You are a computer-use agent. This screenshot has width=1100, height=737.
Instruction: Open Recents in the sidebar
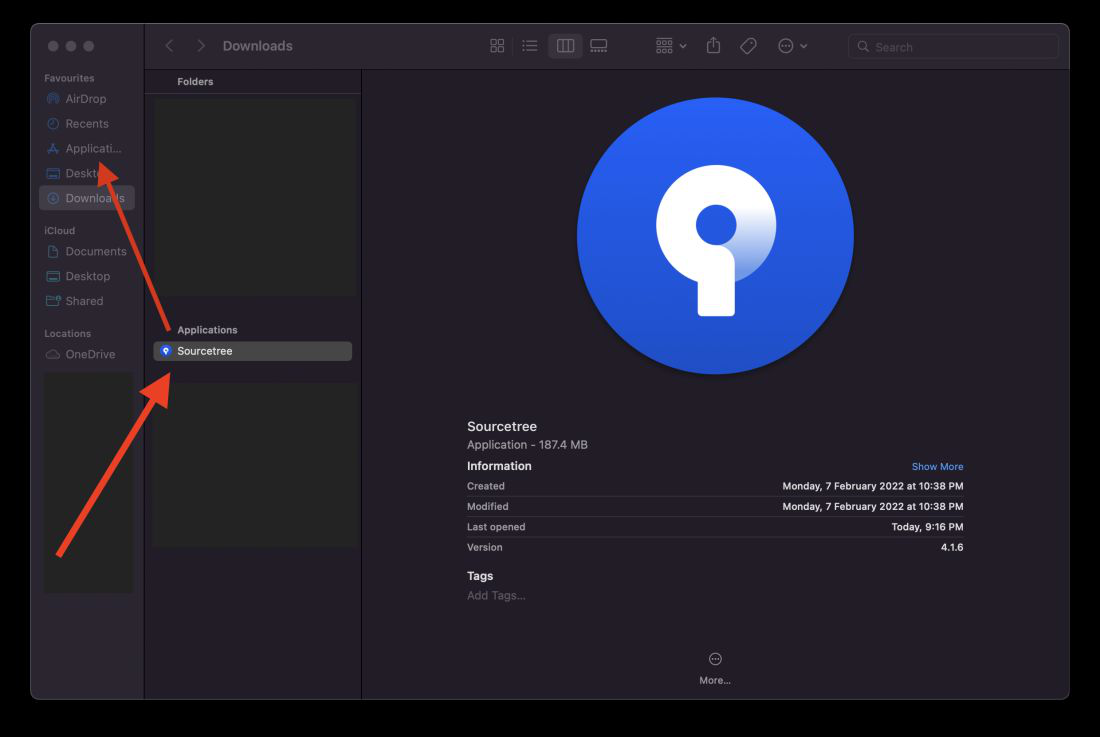click(86, 123)
